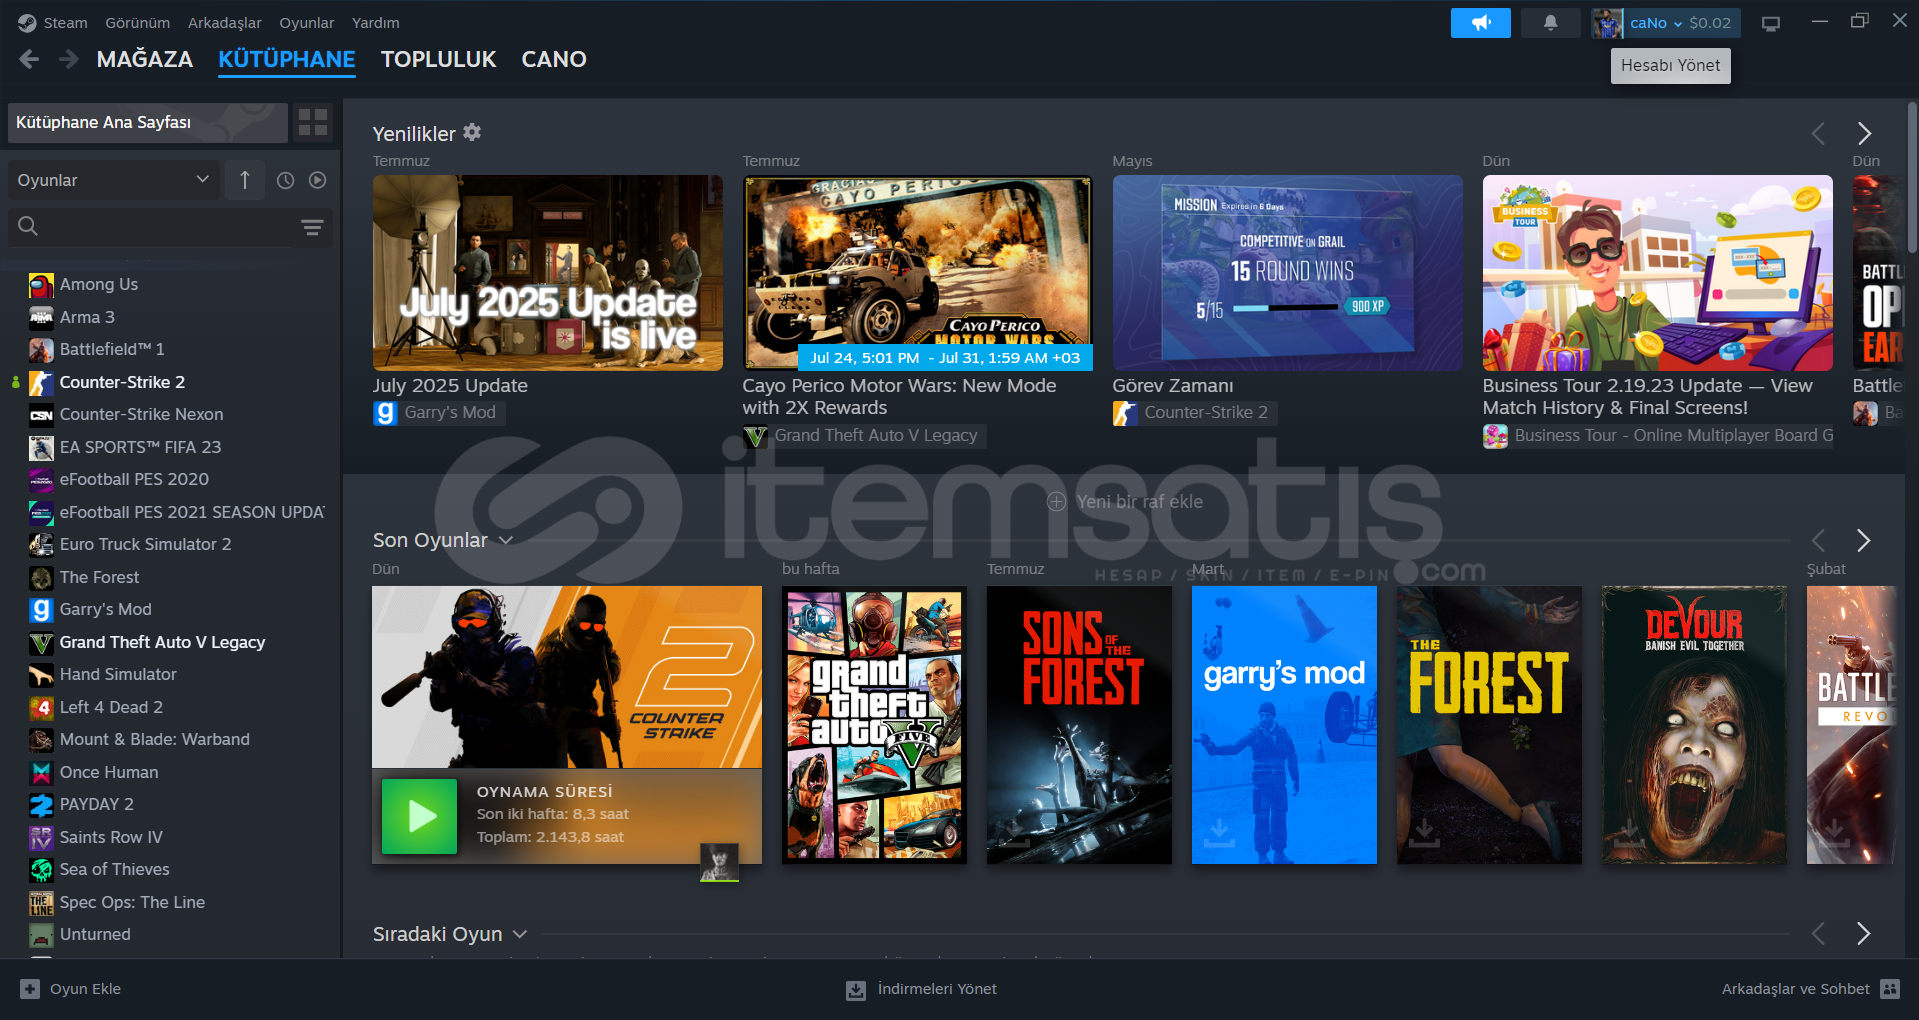Next page arrow in Son Oyunlar shelf

[x=1864, y=541]
